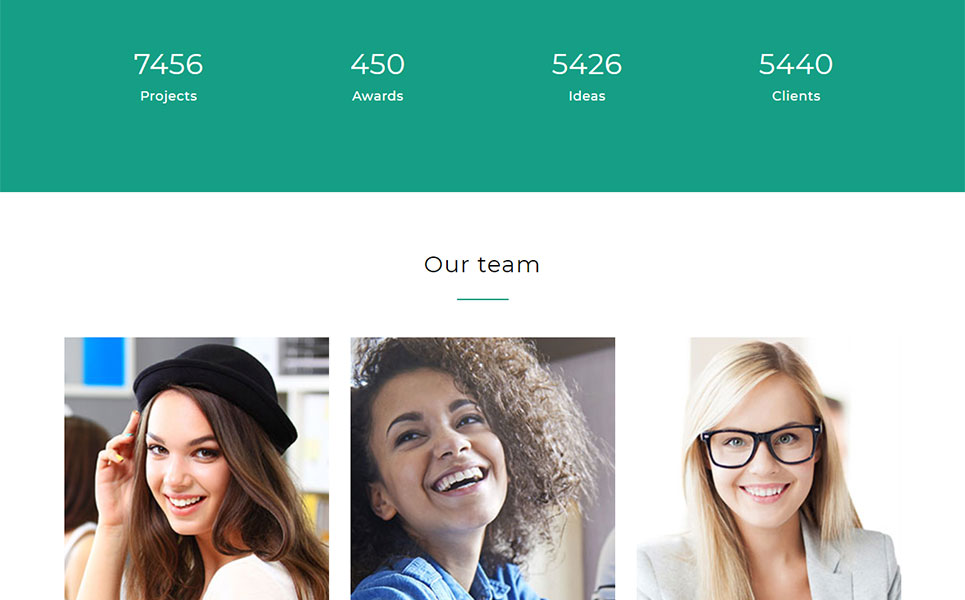This screenshot has width=965, height=600.
Task: Click the 450 awards counter number
Action: (x=377, y=65)
